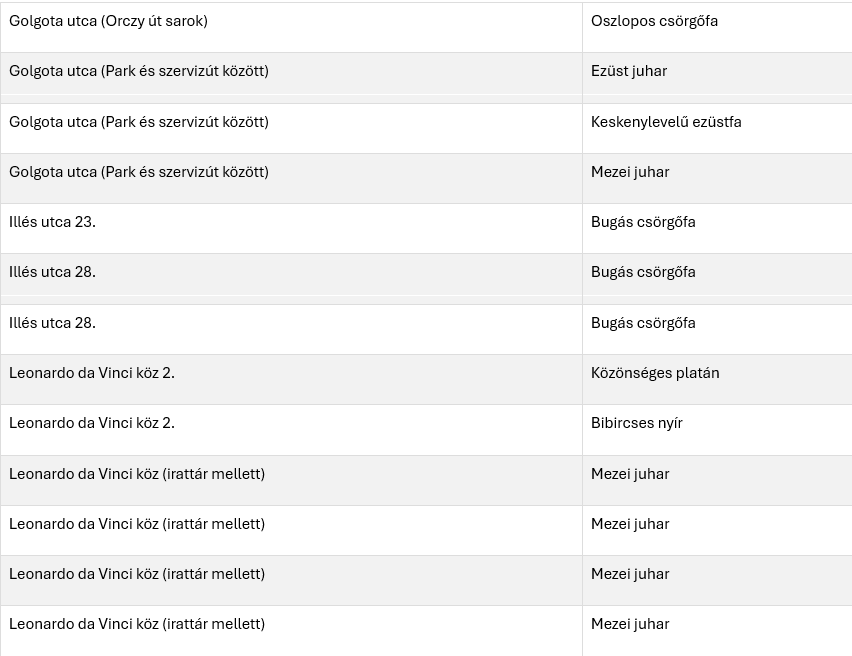Click the "Golgota utca (Orczy út sarok)" cell
Image resolution: width=852 pixels, height=656 pixels.
point(108,21)
